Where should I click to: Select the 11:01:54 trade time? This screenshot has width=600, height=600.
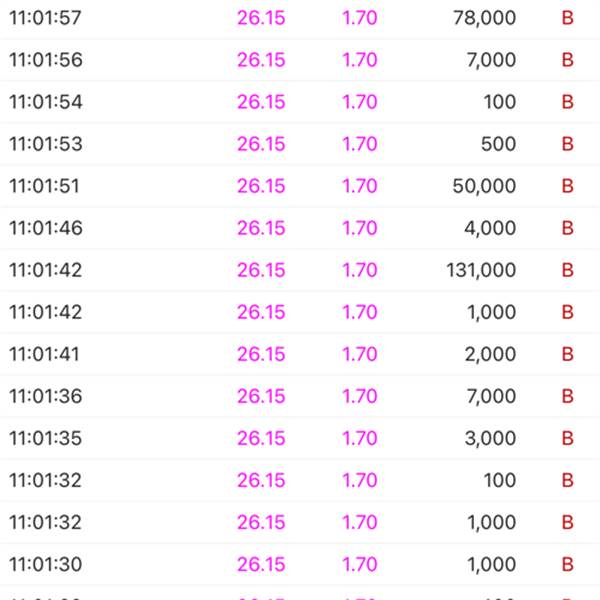[x=46, y=102]
